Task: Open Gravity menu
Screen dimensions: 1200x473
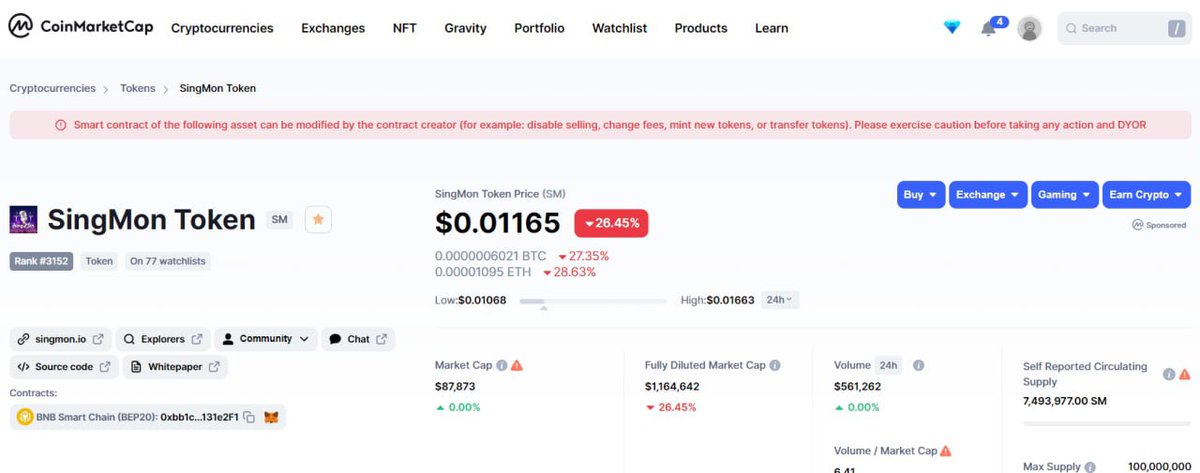Action: pos(465,28)
